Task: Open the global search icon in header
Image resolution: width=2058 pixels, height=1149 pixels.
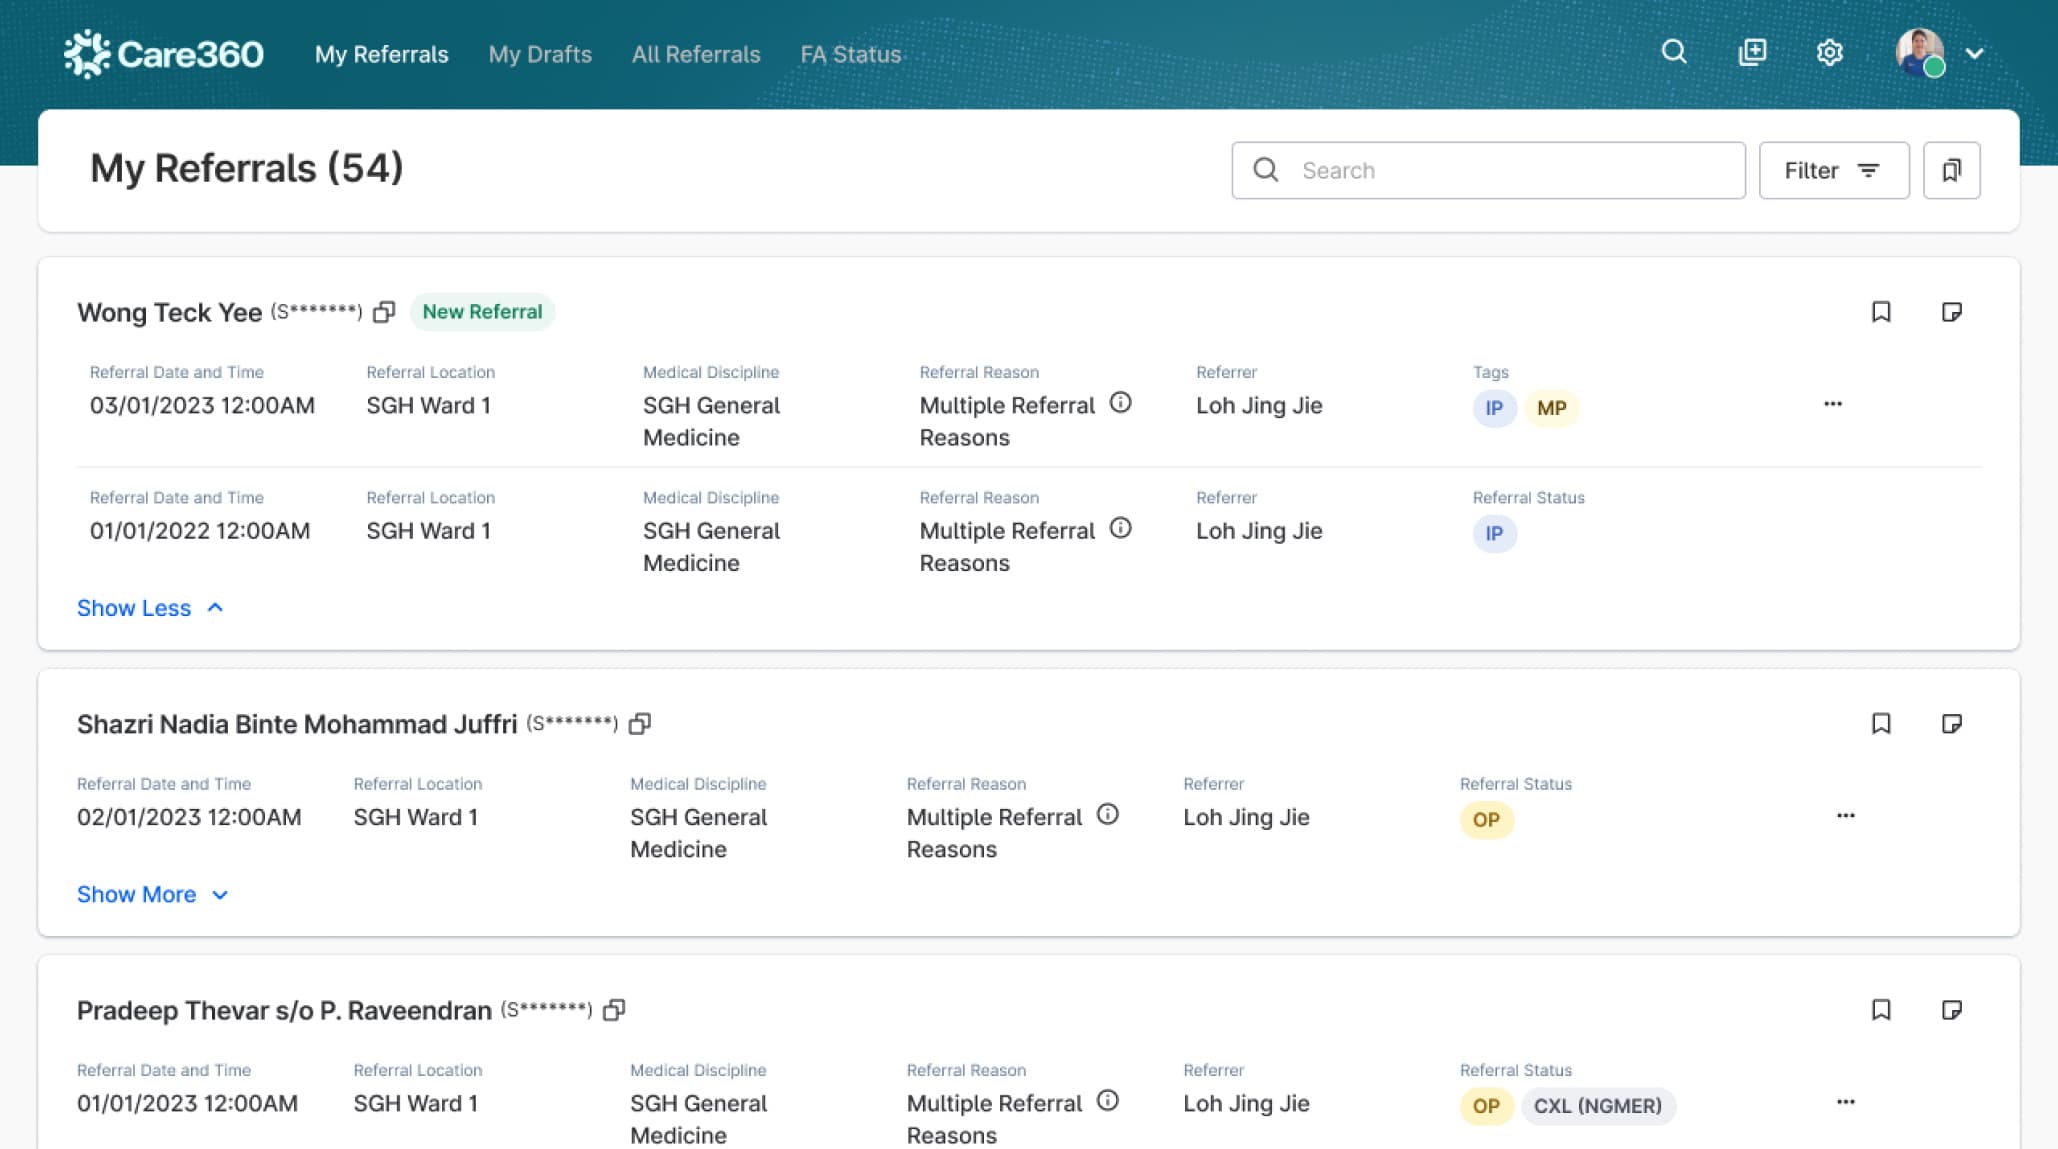Action: [1674, 52]
